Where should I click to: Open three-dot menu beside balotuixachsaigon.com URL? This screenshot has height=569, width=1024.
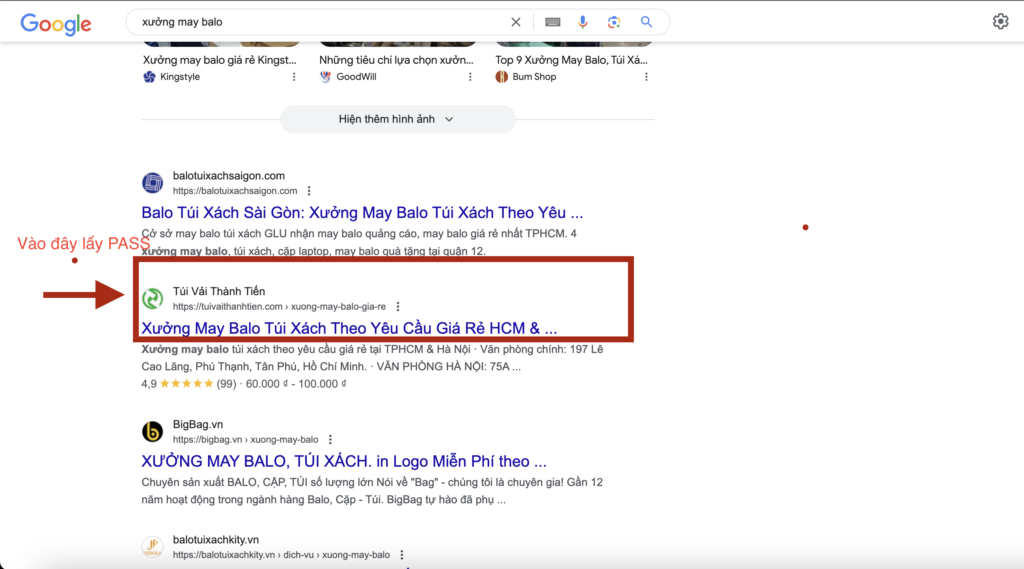click(309, 191)
